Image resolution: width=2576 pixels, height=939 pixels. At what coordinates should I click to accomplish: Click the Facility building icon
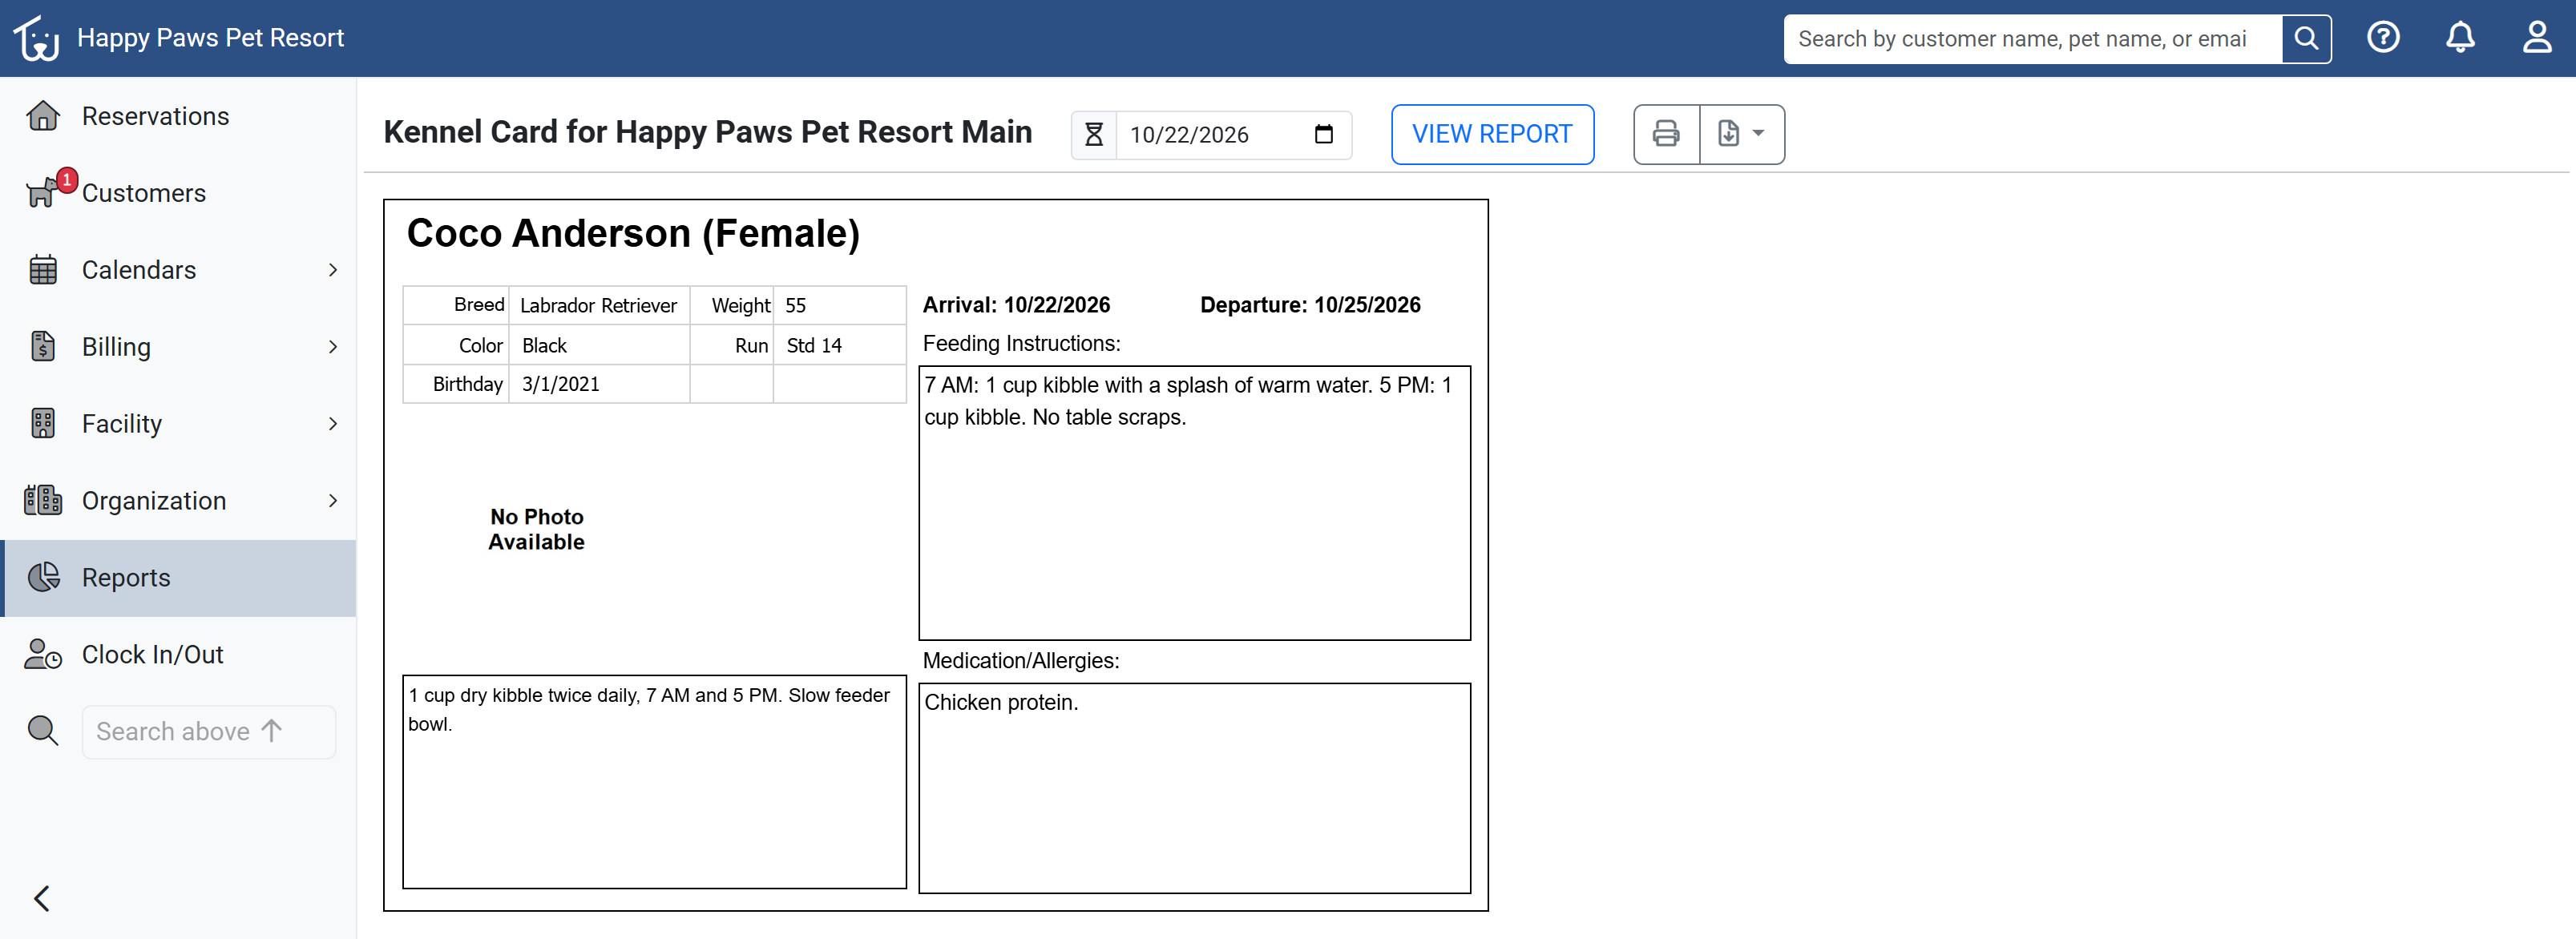(43, 423)
